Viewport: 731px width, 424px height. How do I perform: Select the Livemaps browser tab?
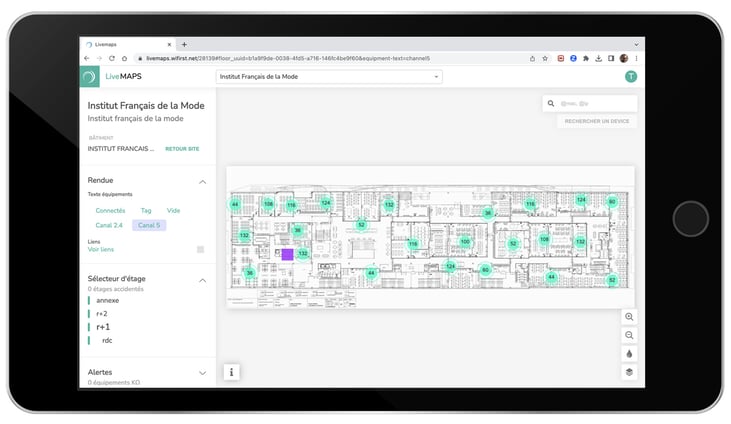[x=129, y=45]
